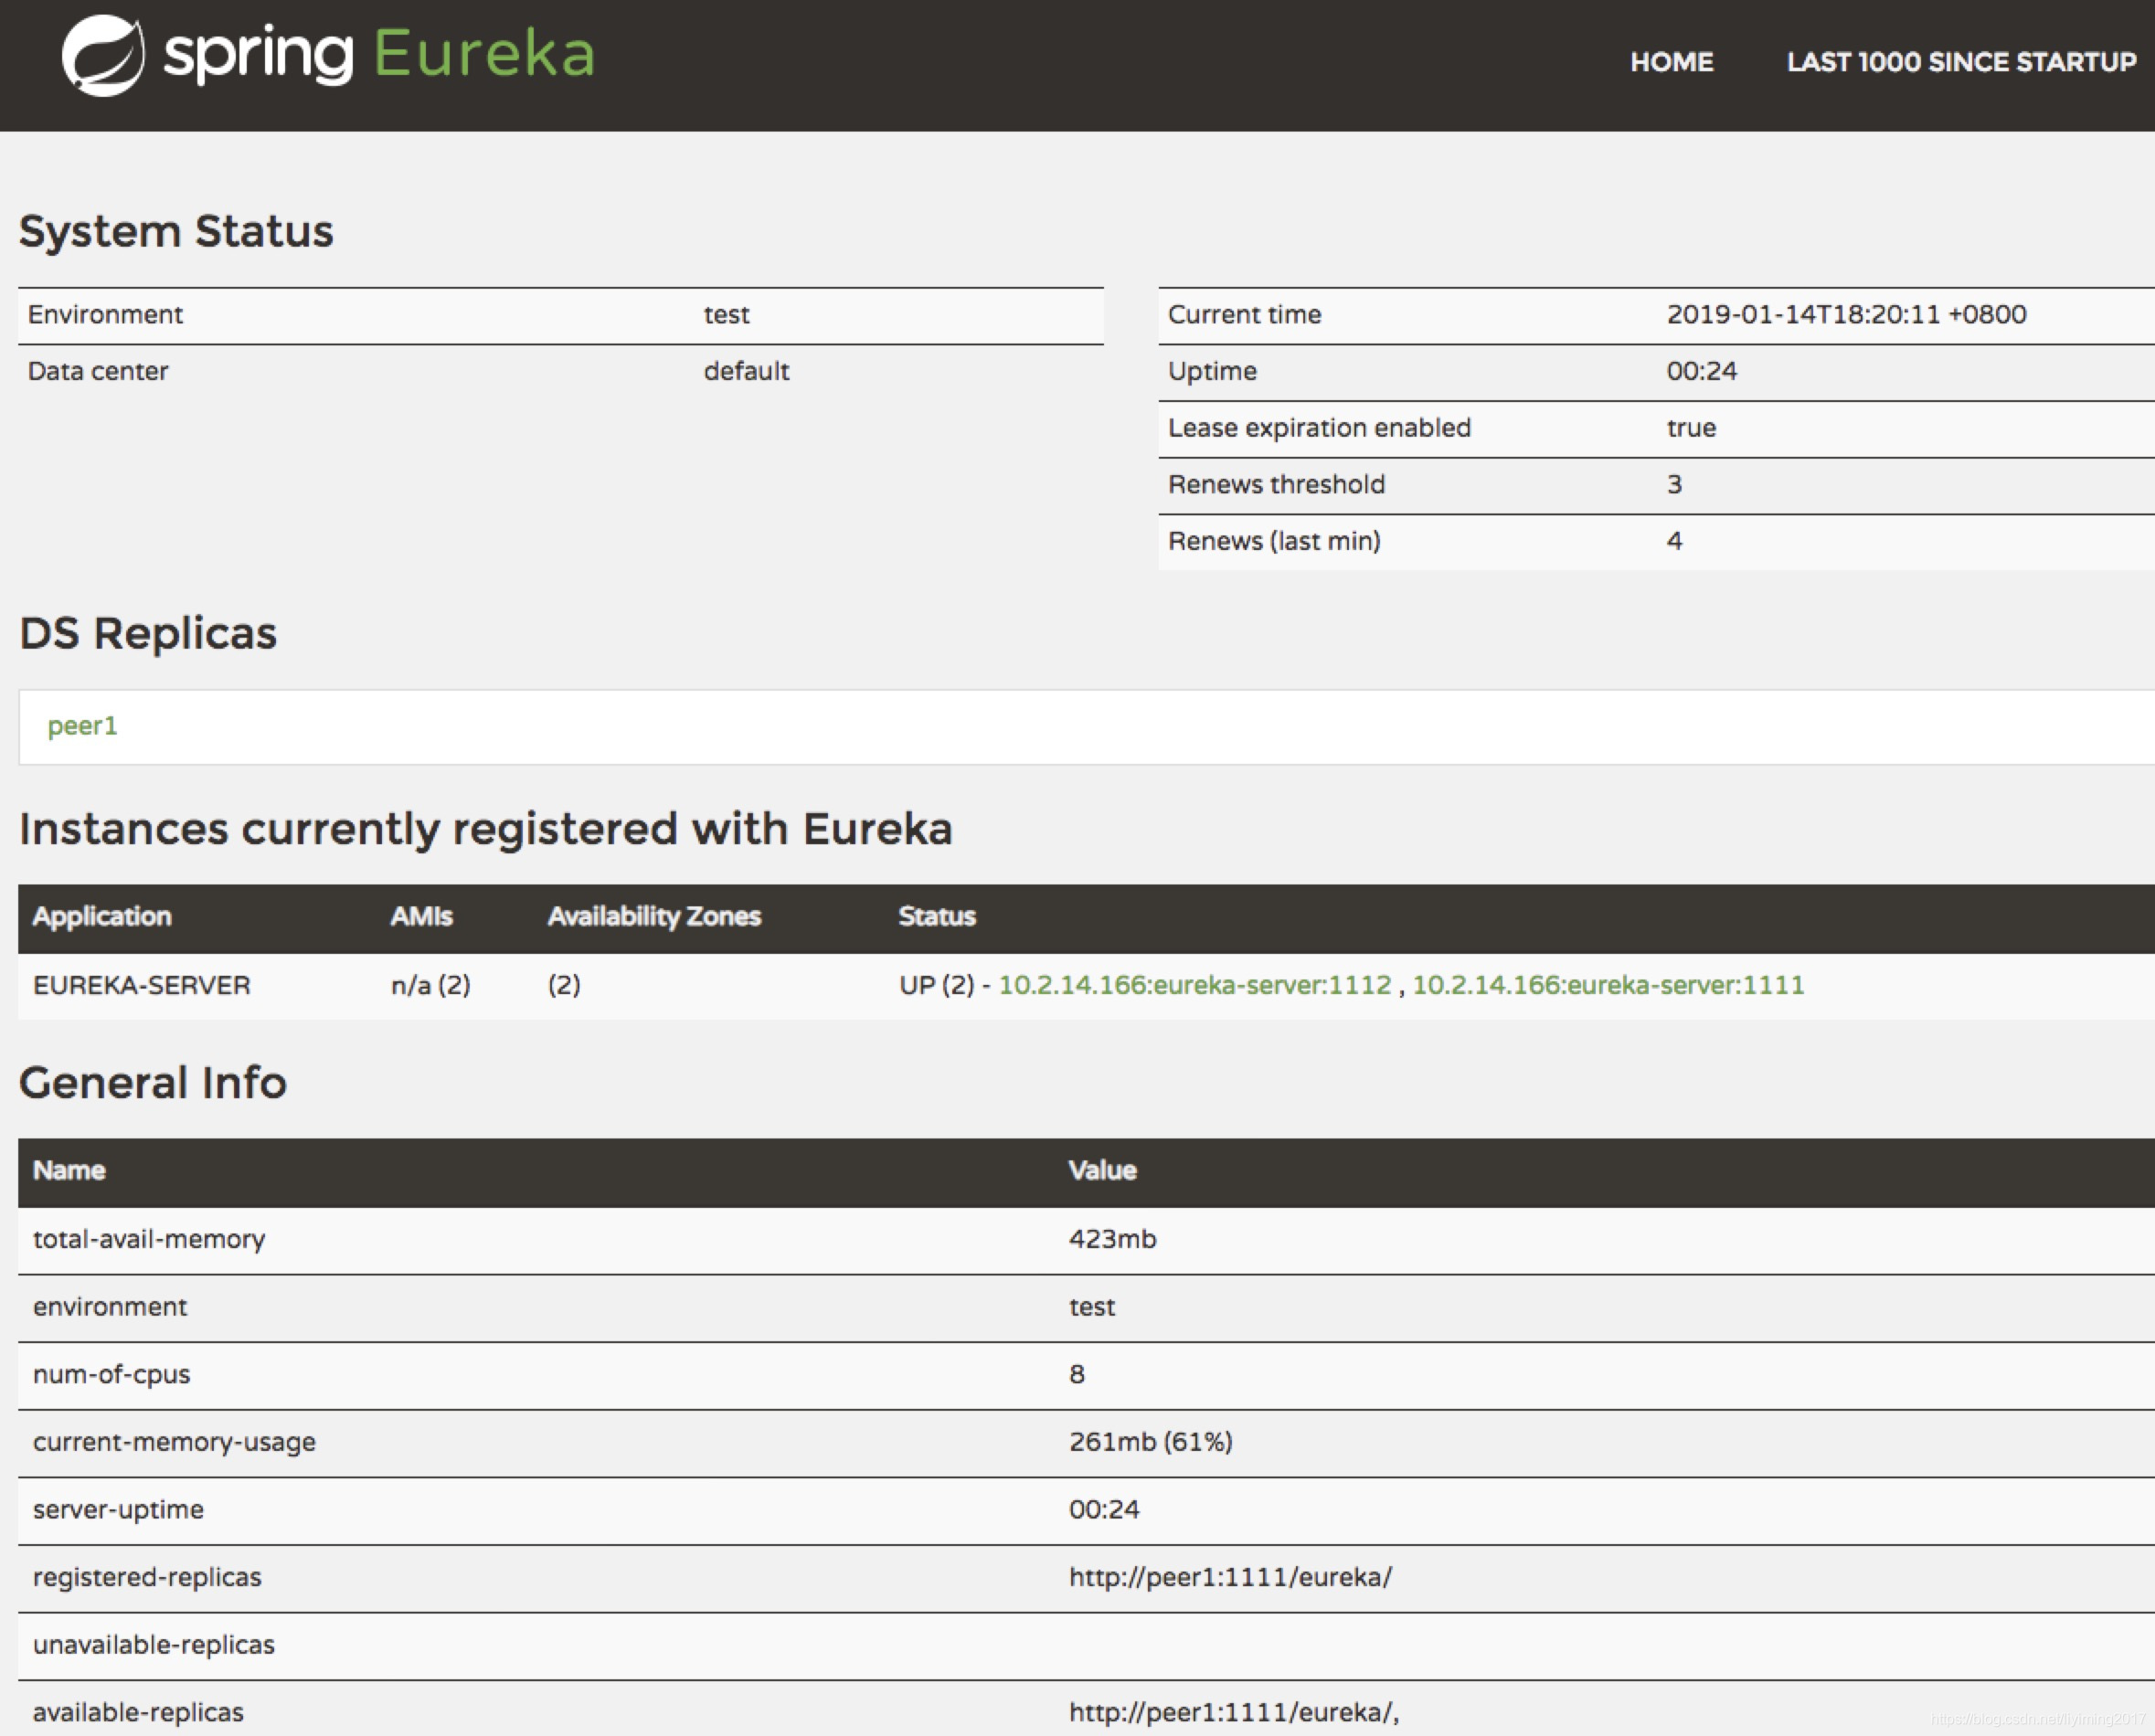
Task: Click the total-avail-memory row name
Action: 149,1239
